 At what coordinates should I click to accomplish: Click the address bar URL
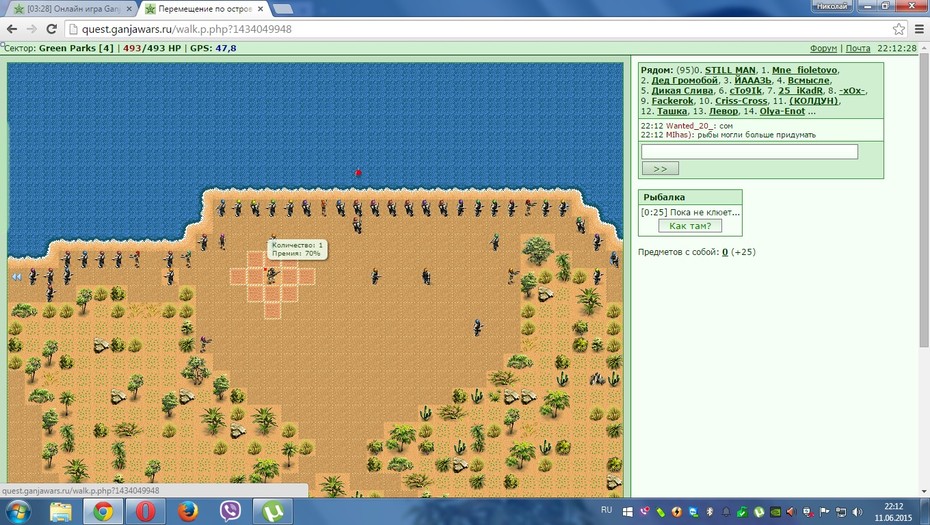point(186,29)
